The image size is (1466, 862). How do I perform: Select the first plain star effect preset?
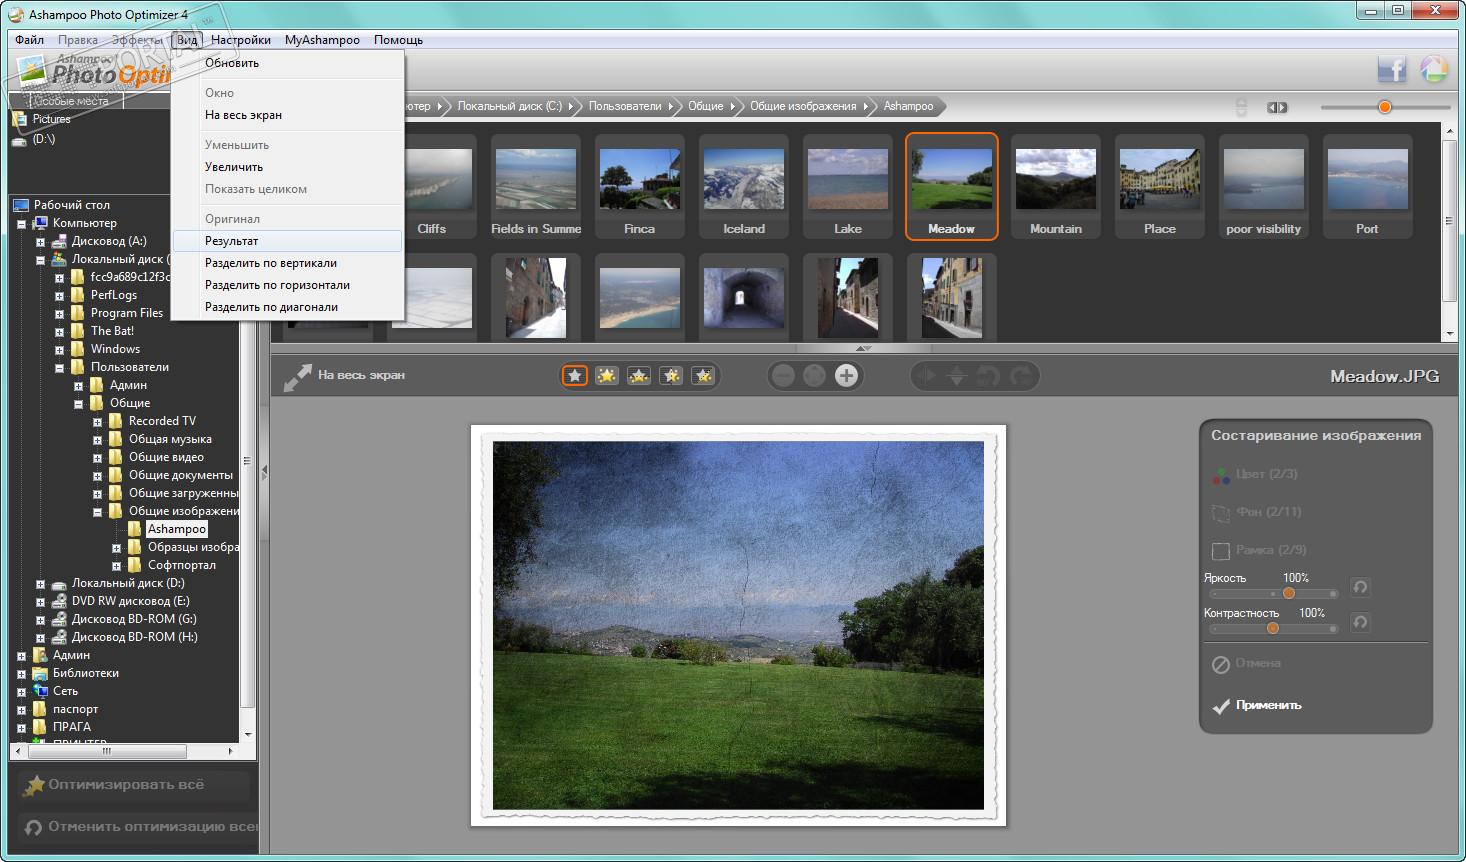pos(575,376)
